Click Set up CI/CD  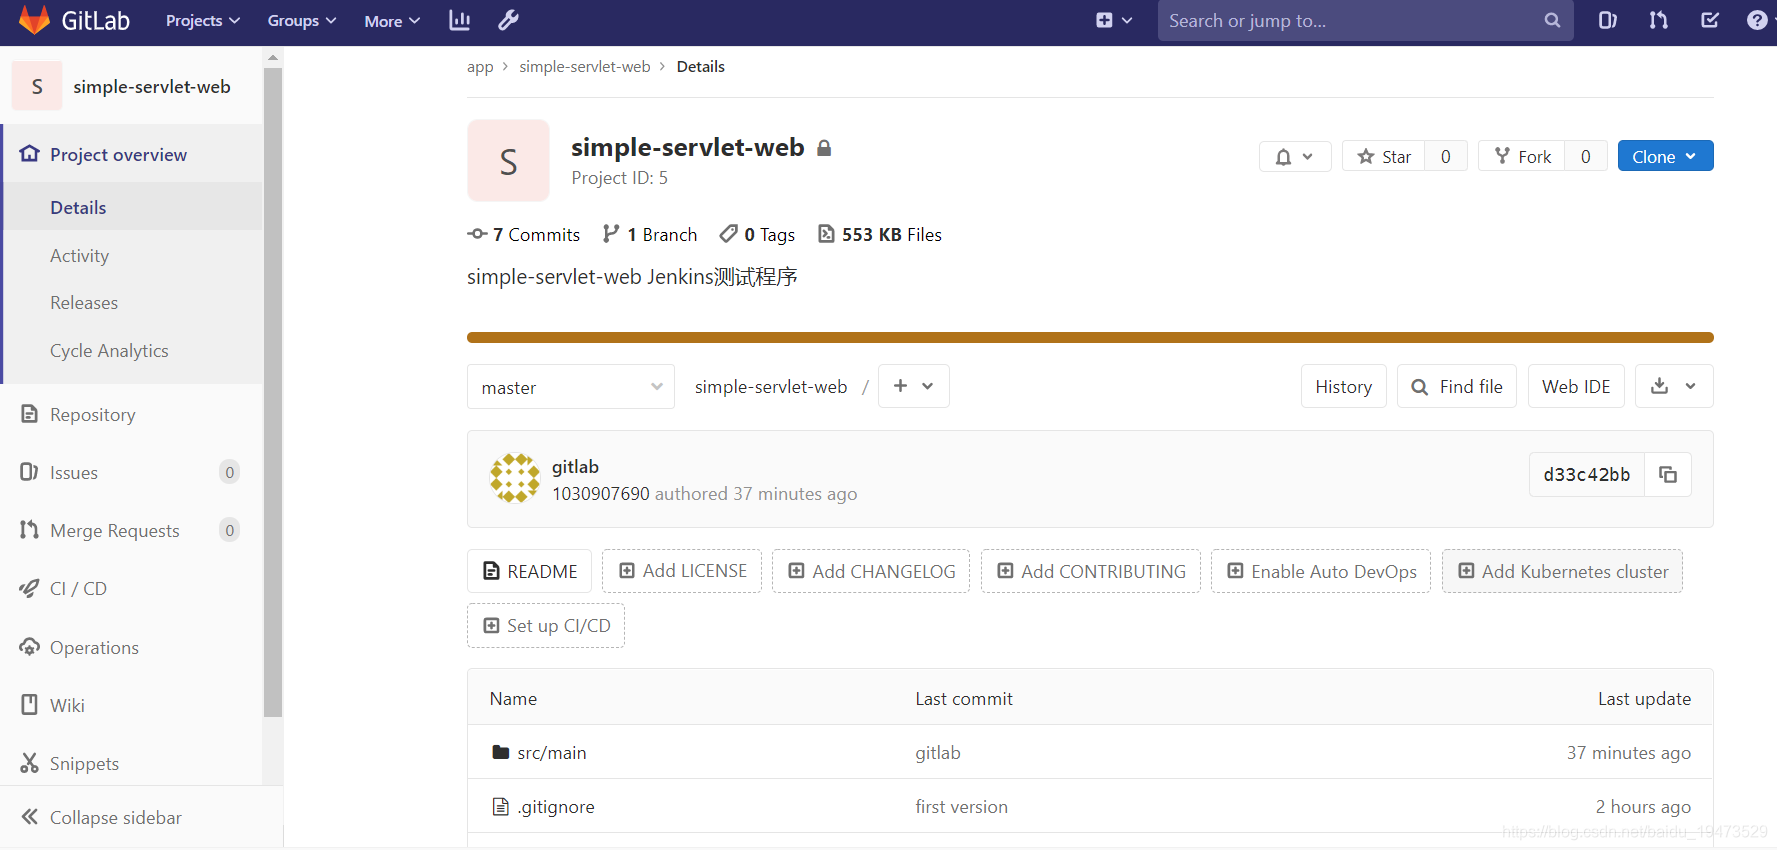[x=546, y=625]
